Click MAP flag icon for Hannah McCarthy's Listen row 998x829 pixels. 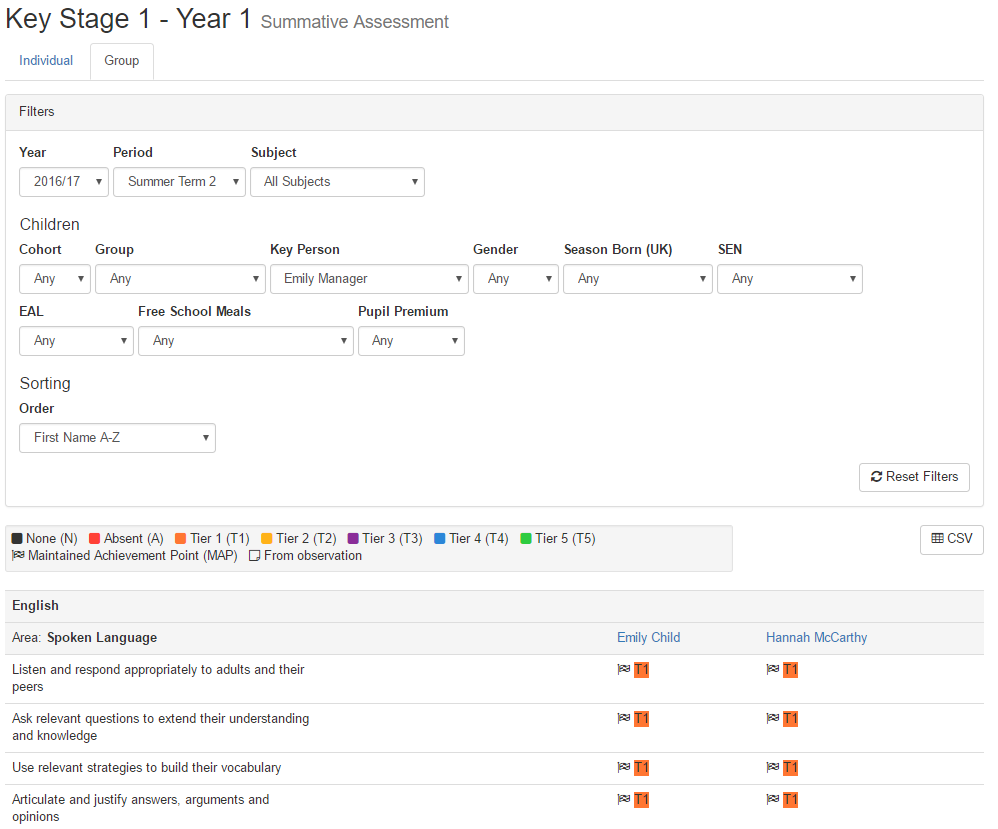(773, 669)
